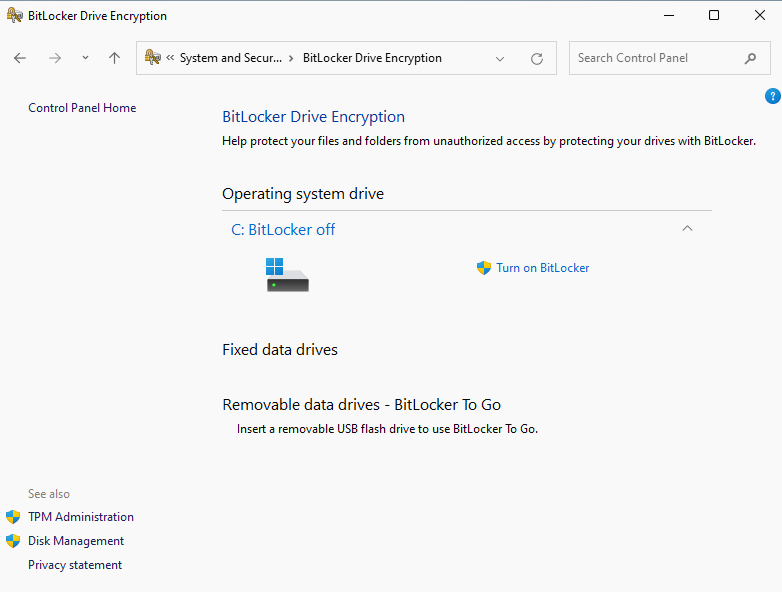
Task: Expand the address bar previous locations dropdown
Action: coord(500,58)
